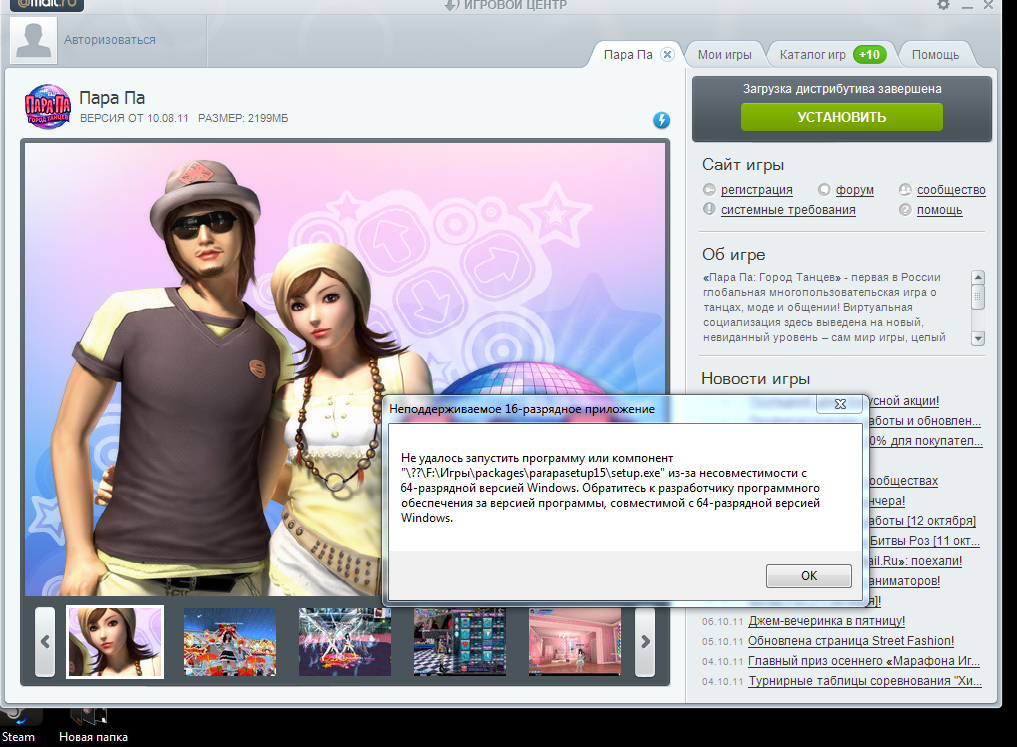Viewport: 1017px width, 747px height.
Task: Click OK in the error dialog
Action: point(808,576)
